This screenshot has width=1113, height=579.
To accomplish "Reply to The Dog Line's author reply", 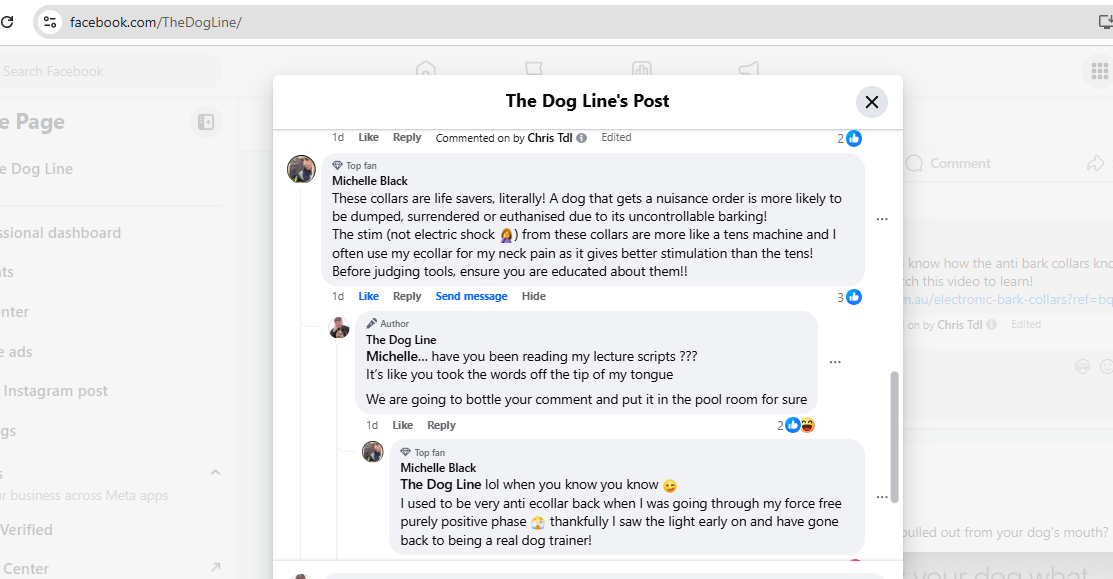I will coord(441,425).
